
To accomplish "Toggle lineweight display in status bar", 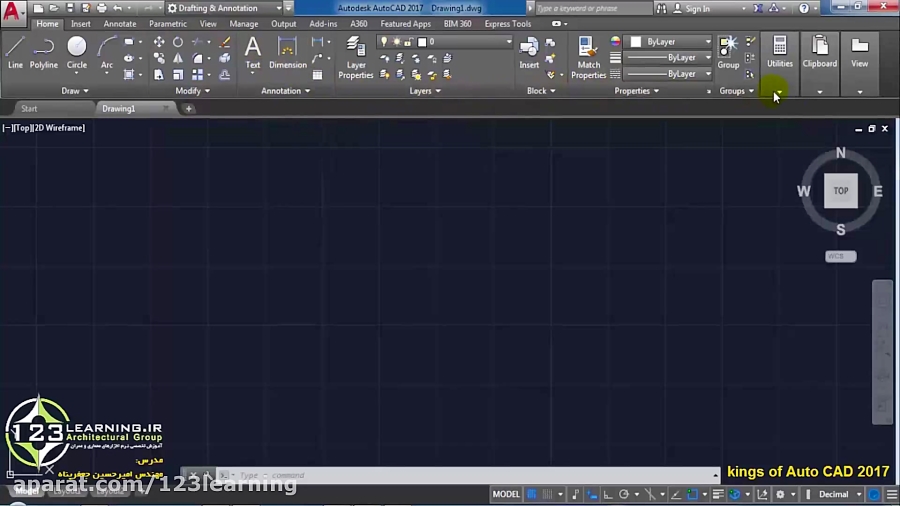I will click(x=718, y=494).
